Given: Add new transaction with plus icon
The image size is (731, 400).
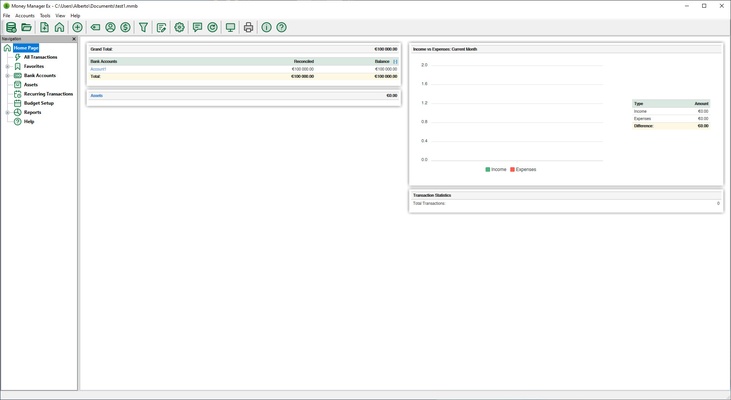Looking at the screenshot, I should (77, 28).
